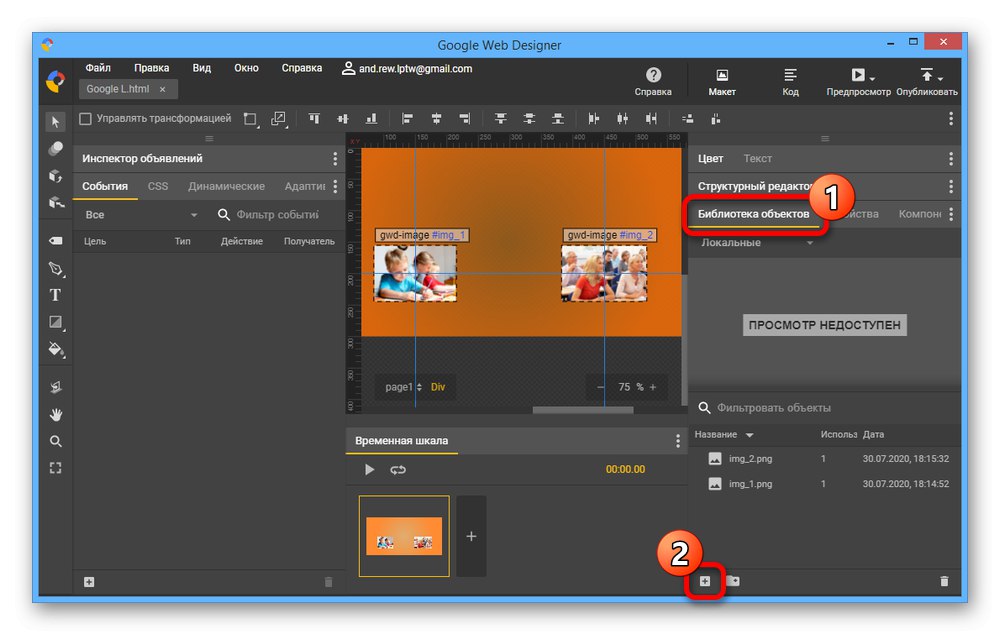
Task: Delete asset with library trash icon
Action: click(943, 581)
